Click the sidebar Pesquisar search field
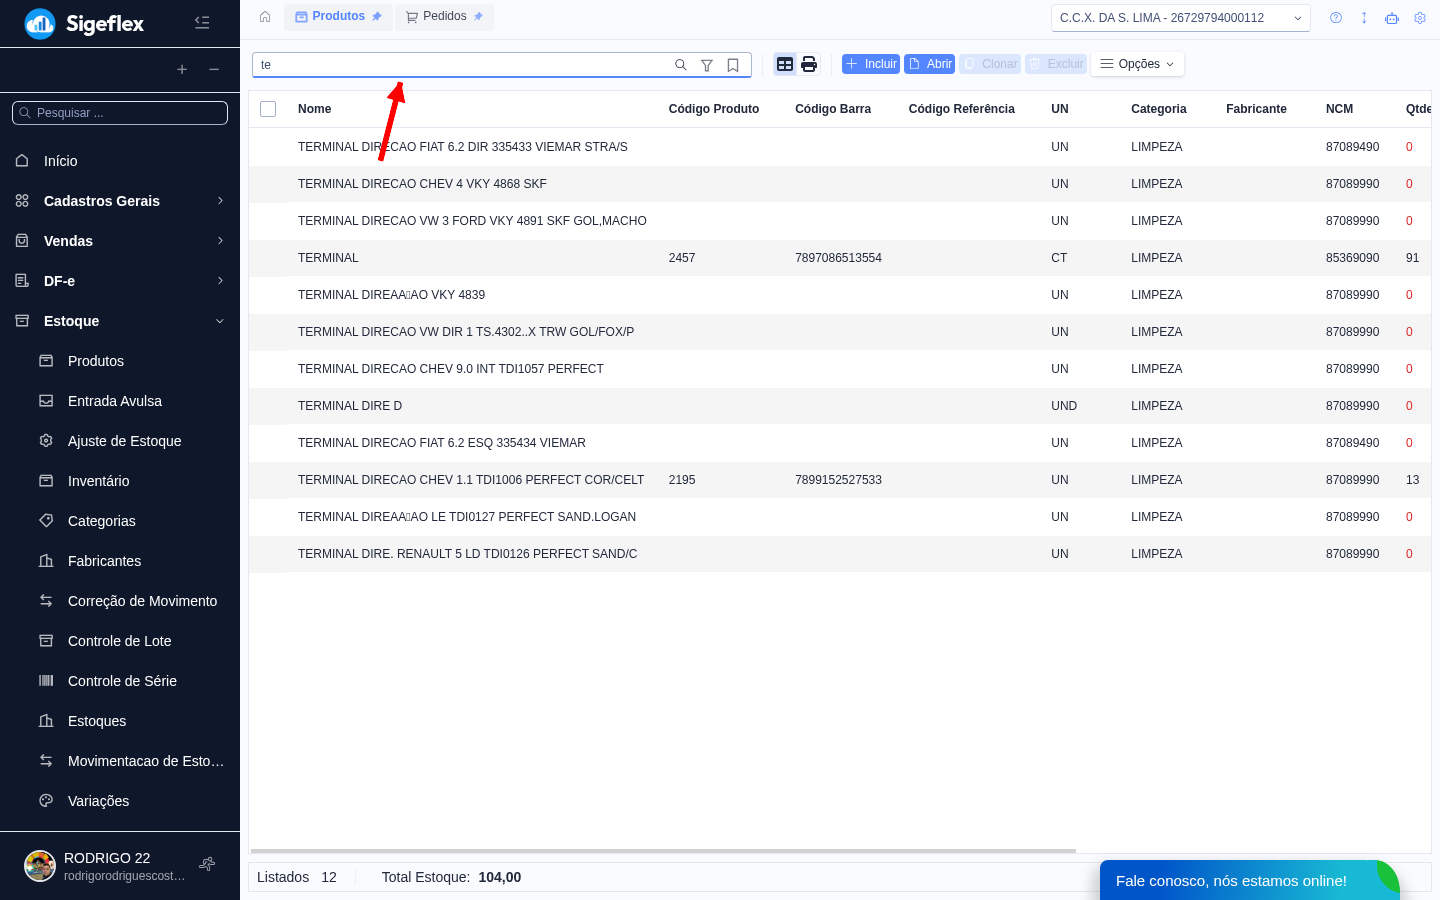 (x=120, y=113)
